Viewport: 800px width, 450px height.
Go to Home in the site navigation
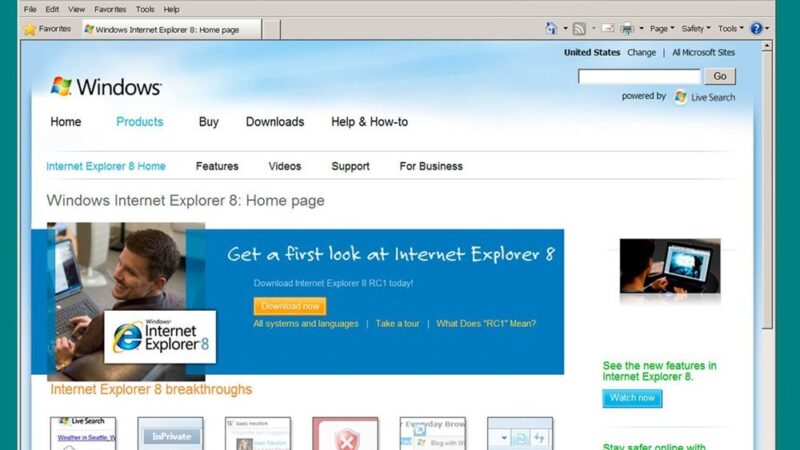click(x=66, y=122)
